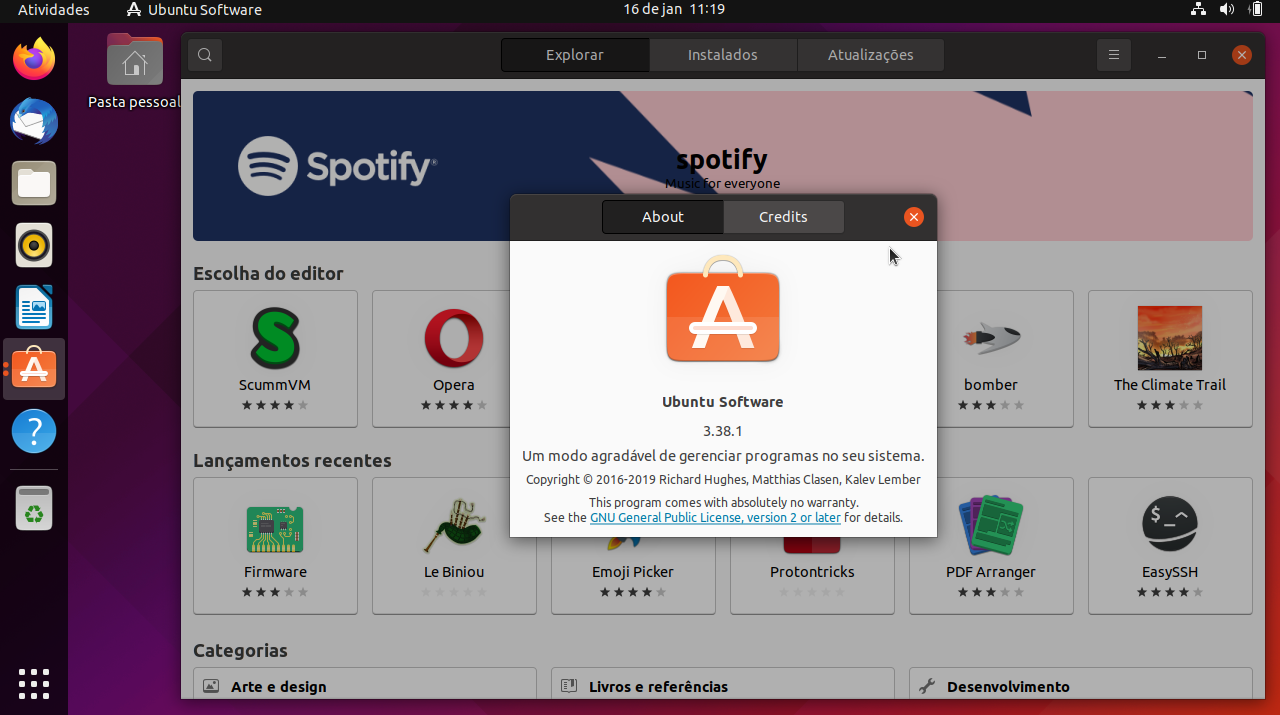Click the EasySSH star rating
The width and height of the screenshot is (1280, 715).
tap(1170, 592)
